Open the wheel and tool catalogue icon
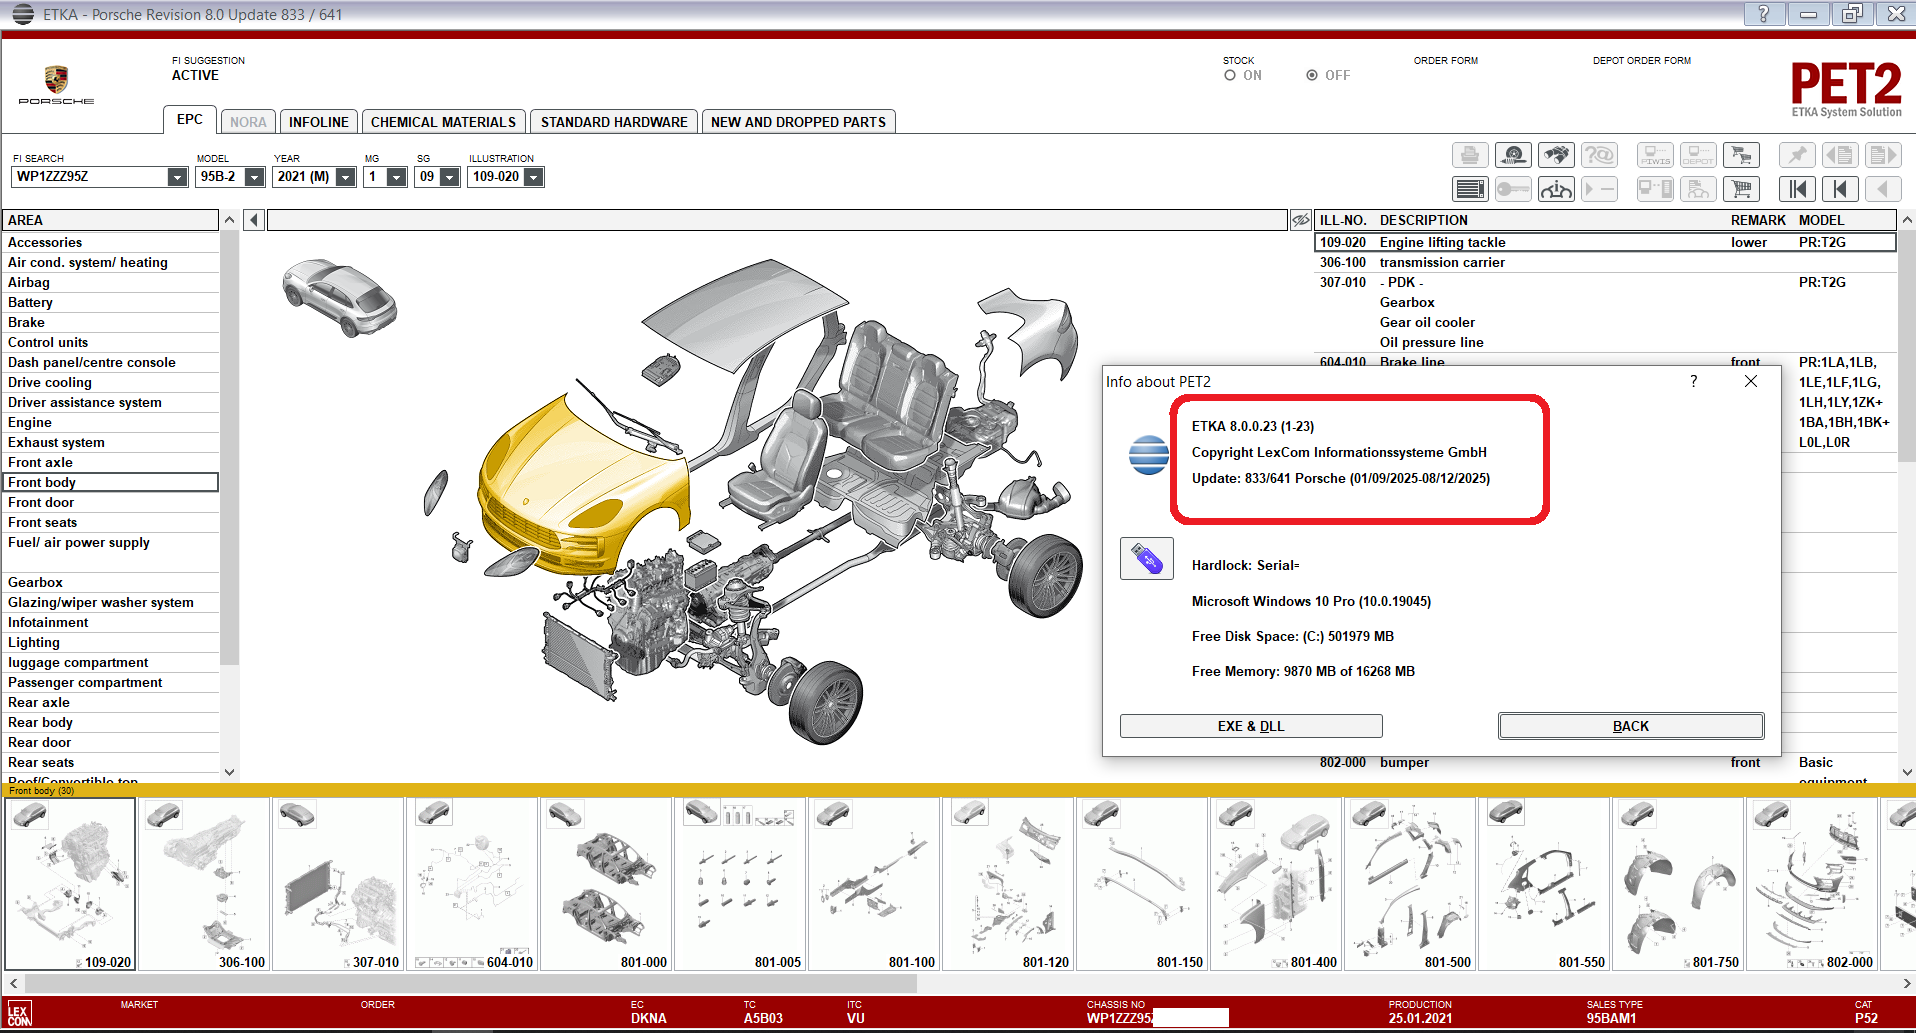The width and height of the screenshot is (1916, 1033). pos(1513,155)
